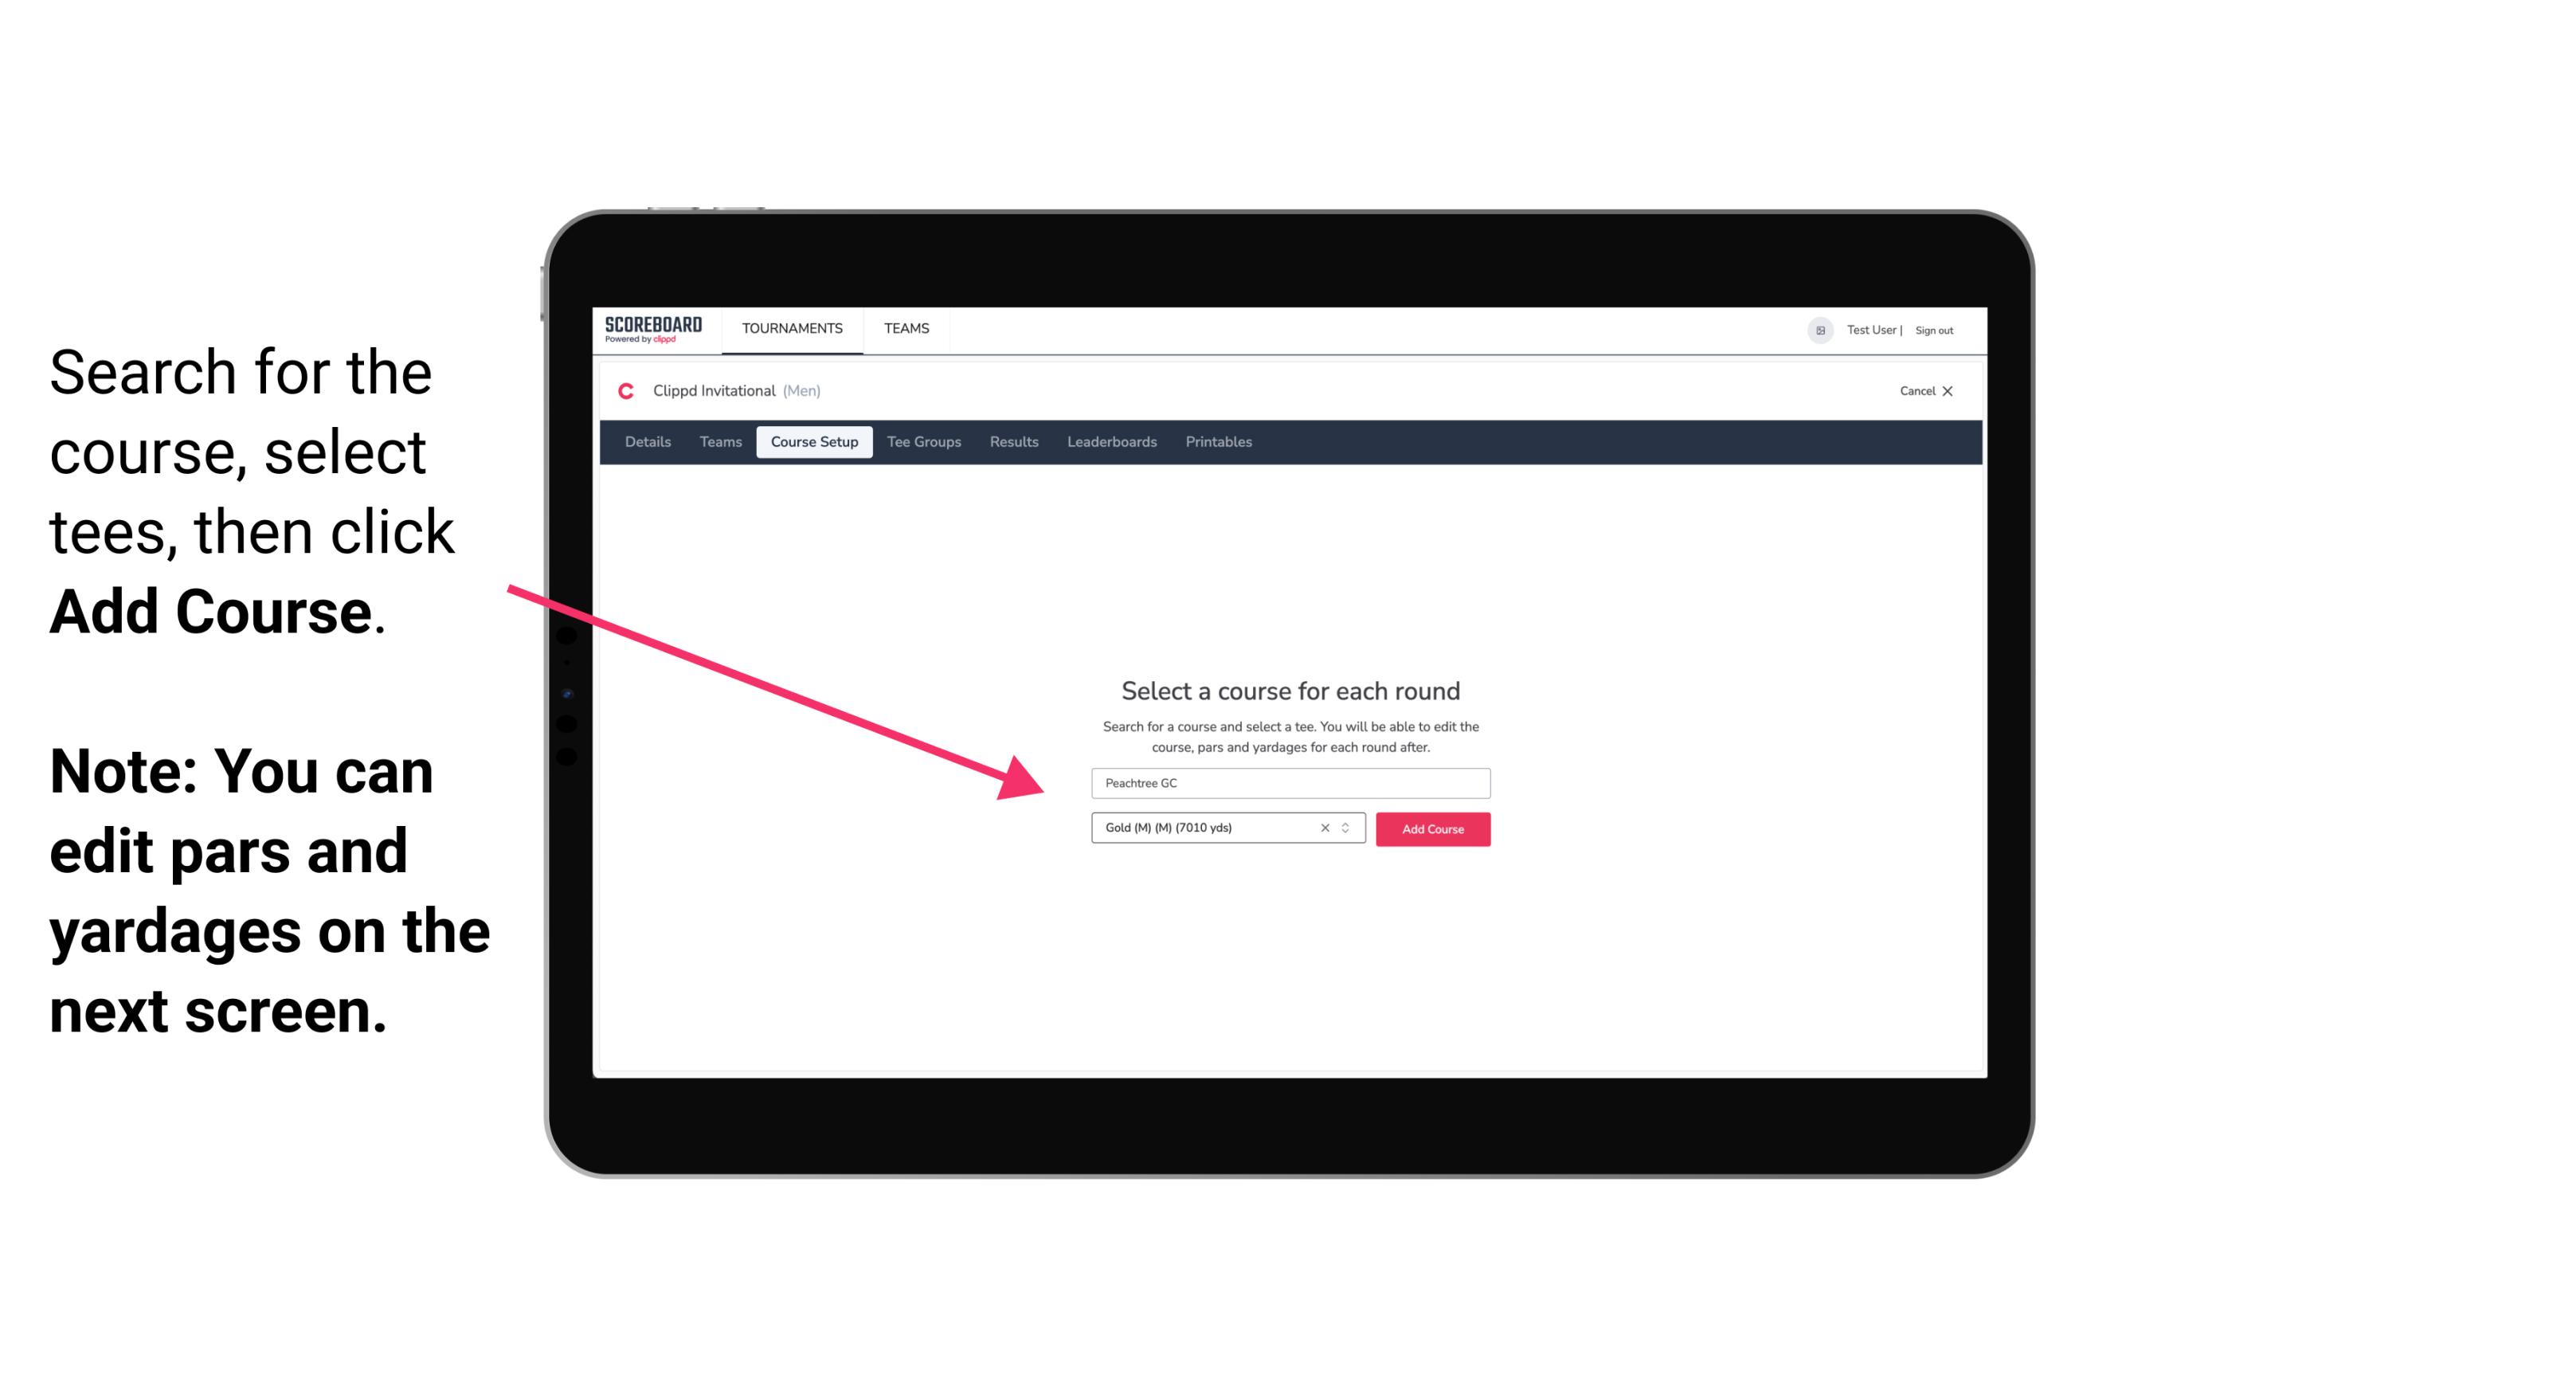Viewport: 2576px width, 1386px height.
Task: Click the Peachtree GC search input field
Action: (1288, 781)
